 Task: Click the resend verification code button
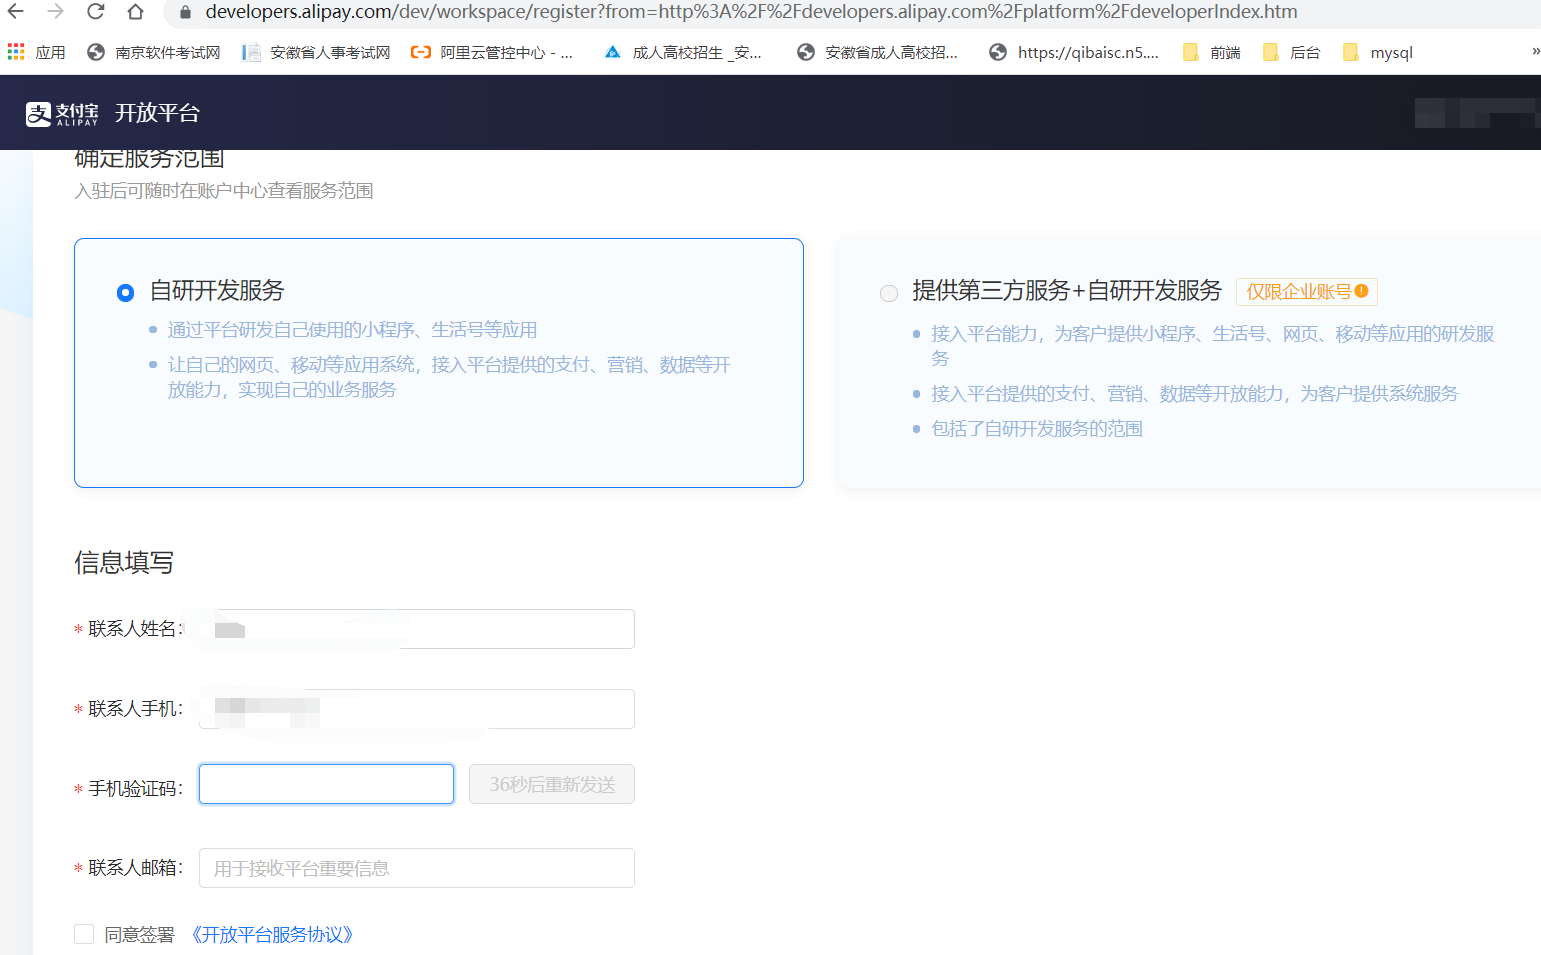coord(551,784)
